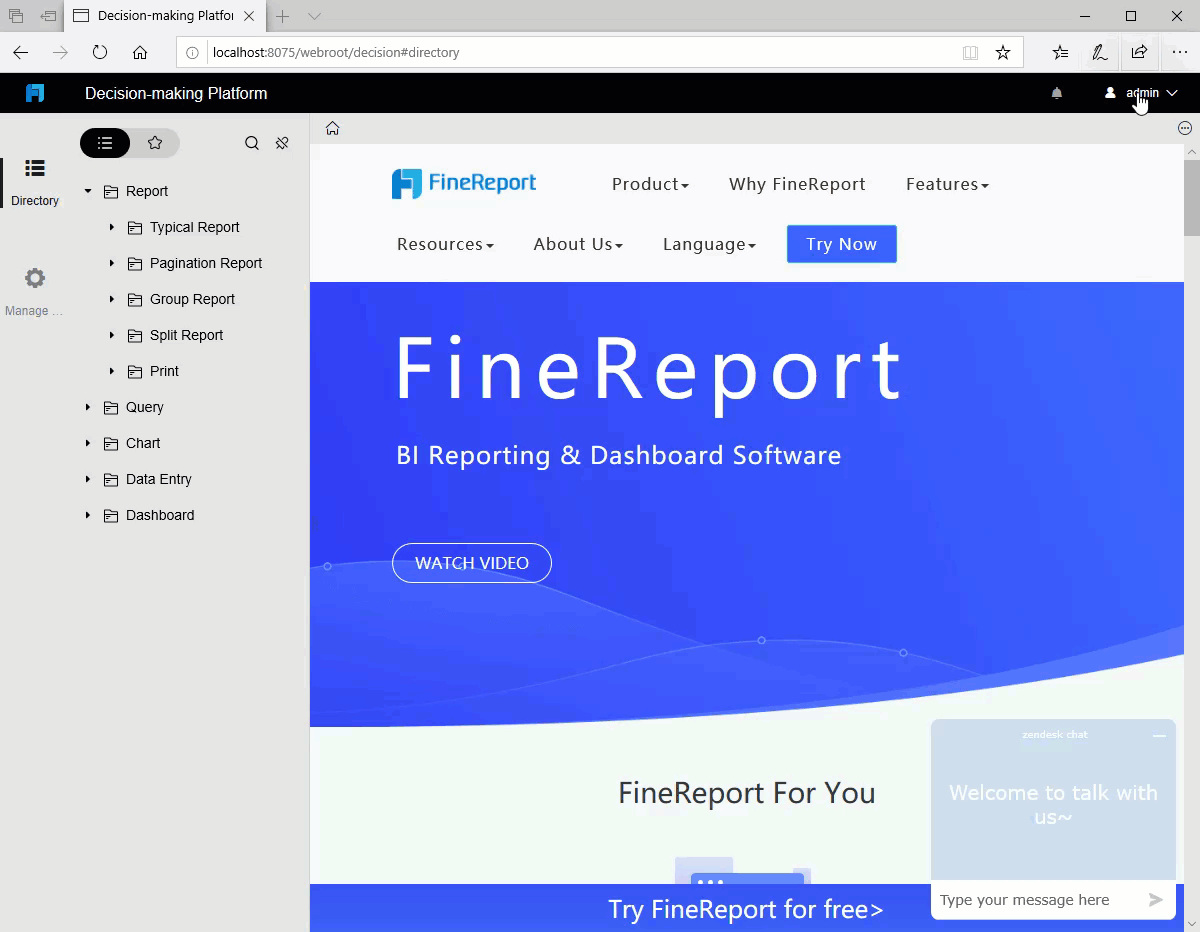Switch to list view on the directory toggle
This screenshot has width=1200, height=932.
point(104,143)
